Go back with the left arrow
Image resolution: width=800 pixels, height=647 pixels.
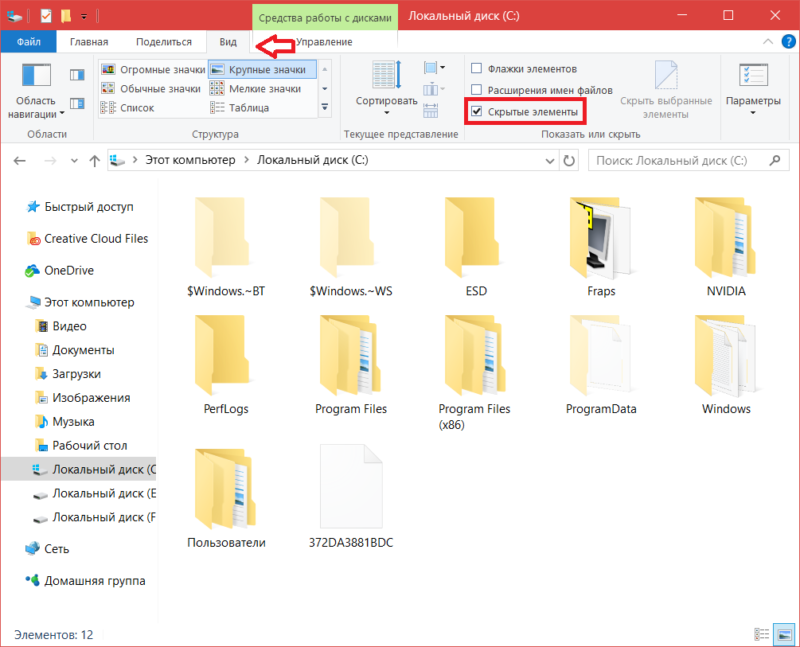click(20, 161)
